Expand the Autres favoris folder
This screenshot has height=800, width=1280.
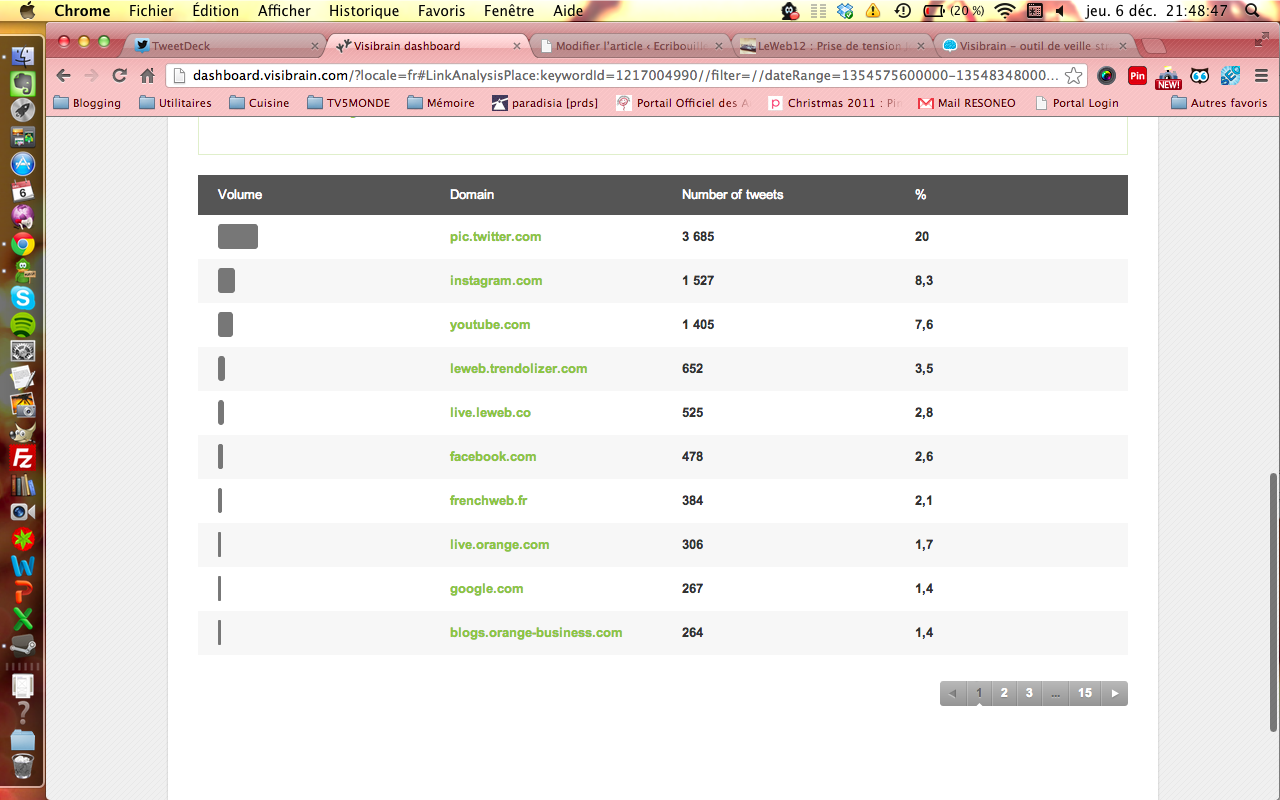click(x=1219, y=102)
